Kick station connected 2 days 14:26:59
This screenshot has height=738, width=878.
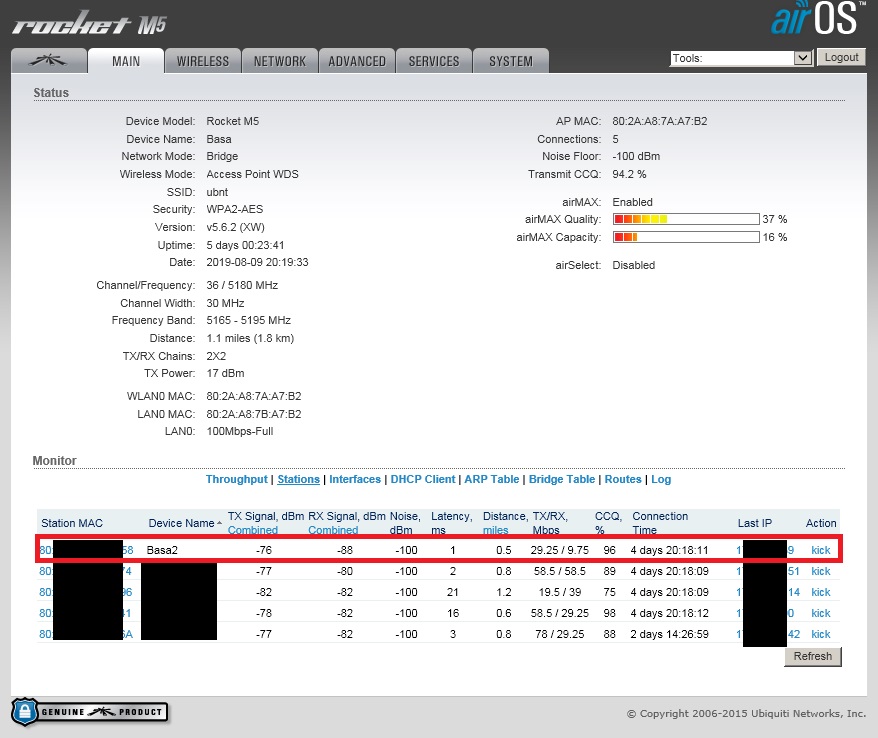tap(820, 634)
